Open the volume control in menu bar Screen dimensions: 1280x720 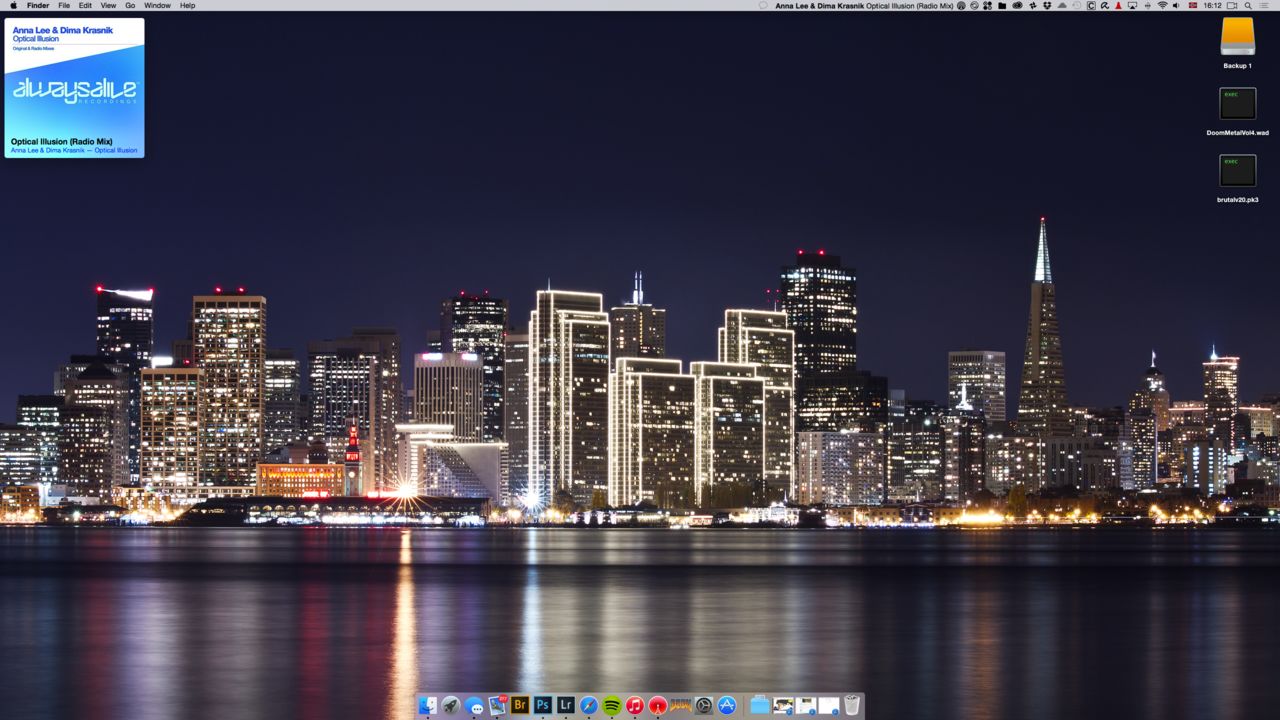(x=1177, y=6)
